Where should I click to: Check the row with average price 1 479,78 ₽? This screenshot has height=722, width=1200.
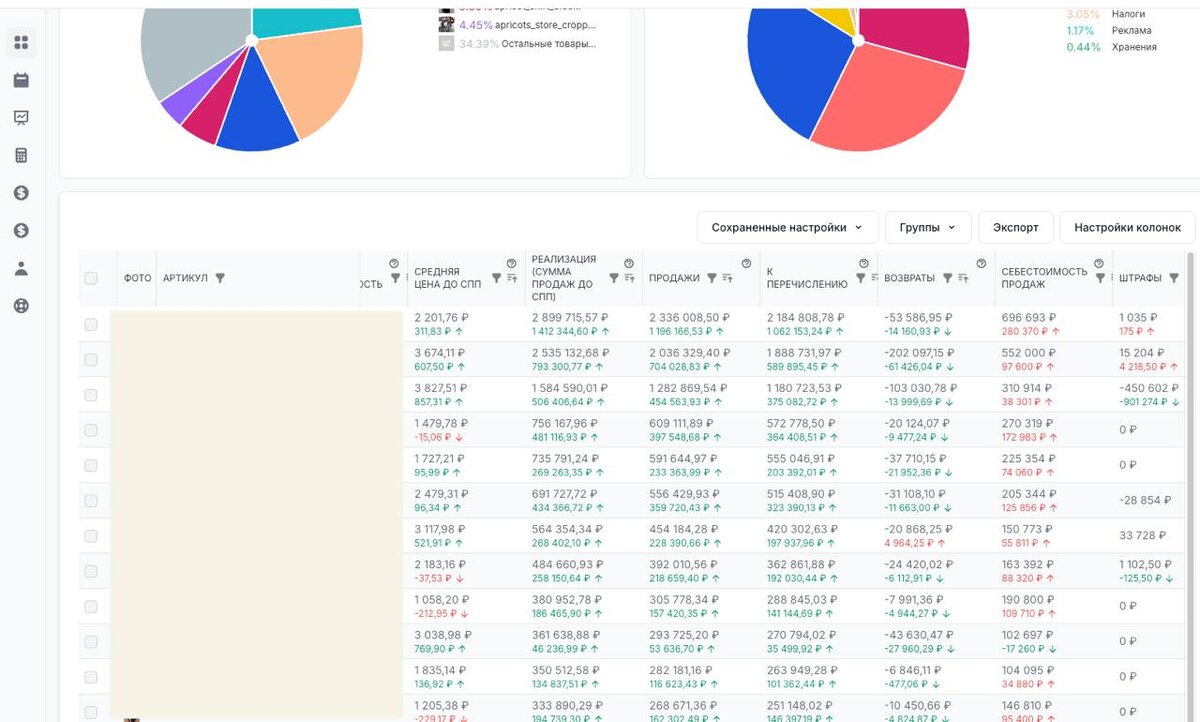pos(91,430)
